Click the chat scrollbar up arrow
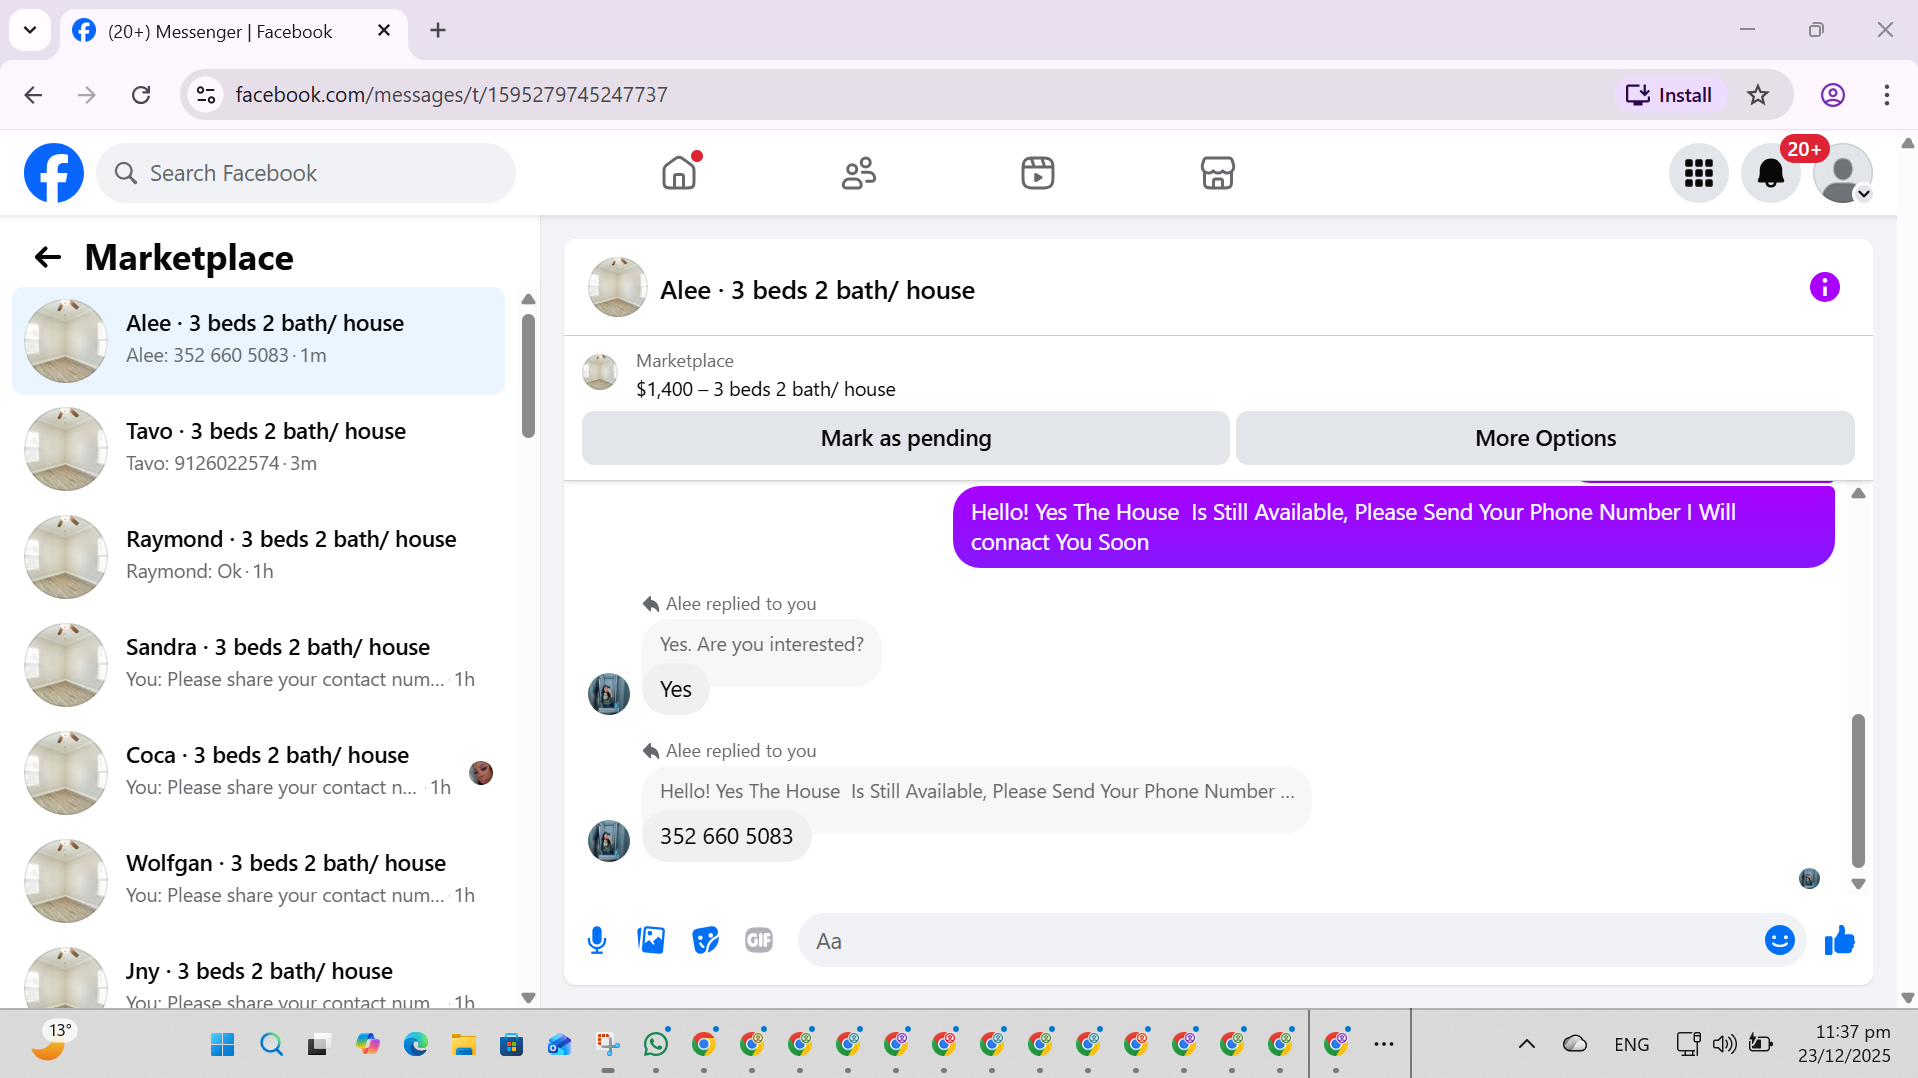The width and height of the screenshot is (1918, 1078). click(x=1858, y=493)
